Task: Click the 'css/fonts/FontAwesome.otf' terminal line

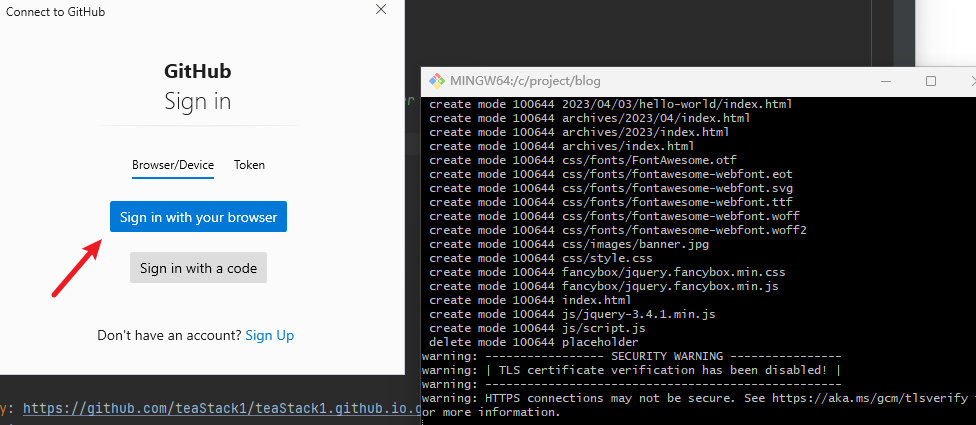Action: tap(583, 160)
